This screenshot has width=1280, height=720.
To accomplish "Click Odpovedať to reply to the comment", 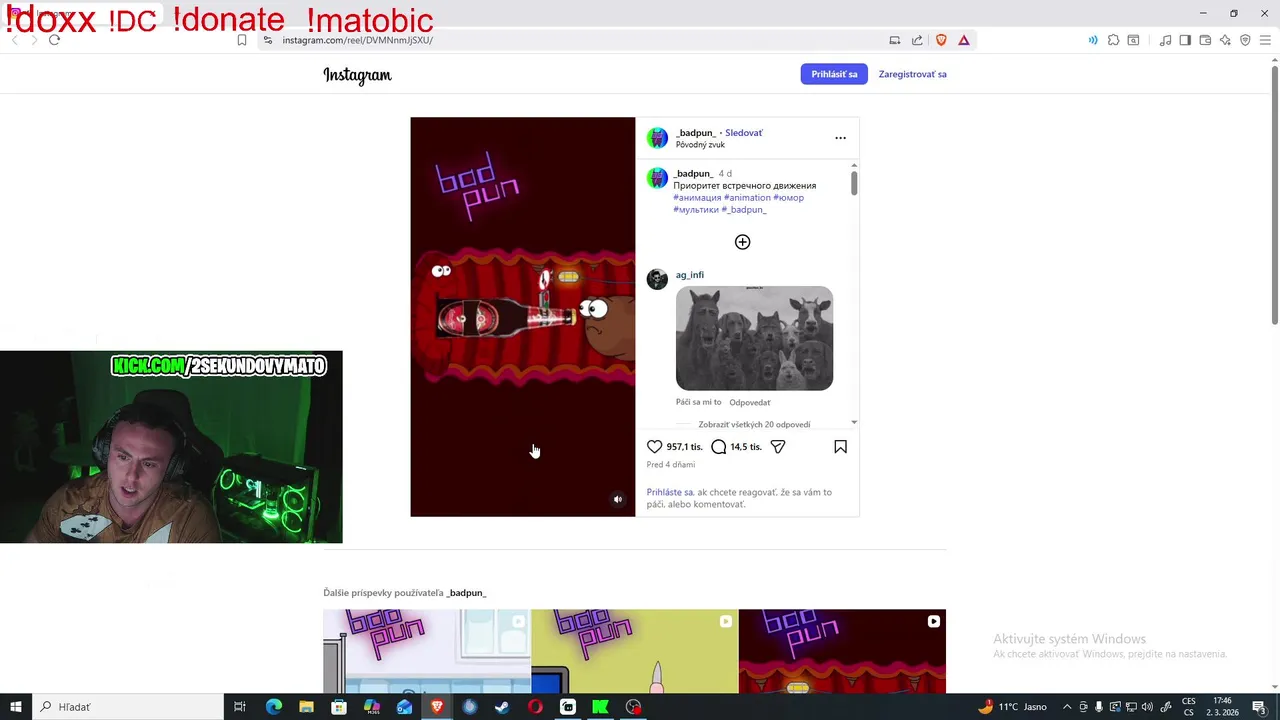I will (x=750, y=402).
